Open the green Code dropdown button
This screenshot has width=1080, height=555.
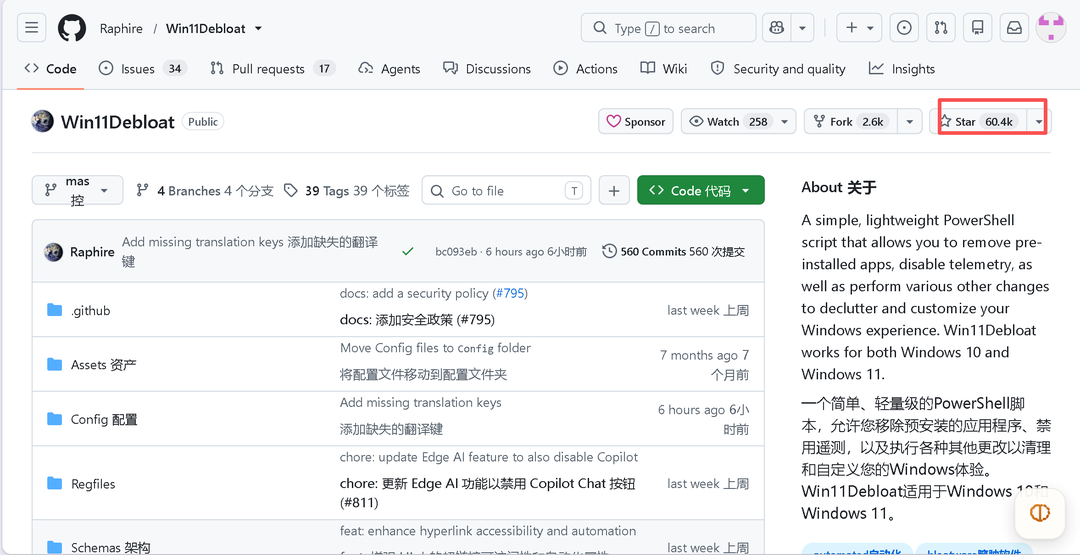700,191
